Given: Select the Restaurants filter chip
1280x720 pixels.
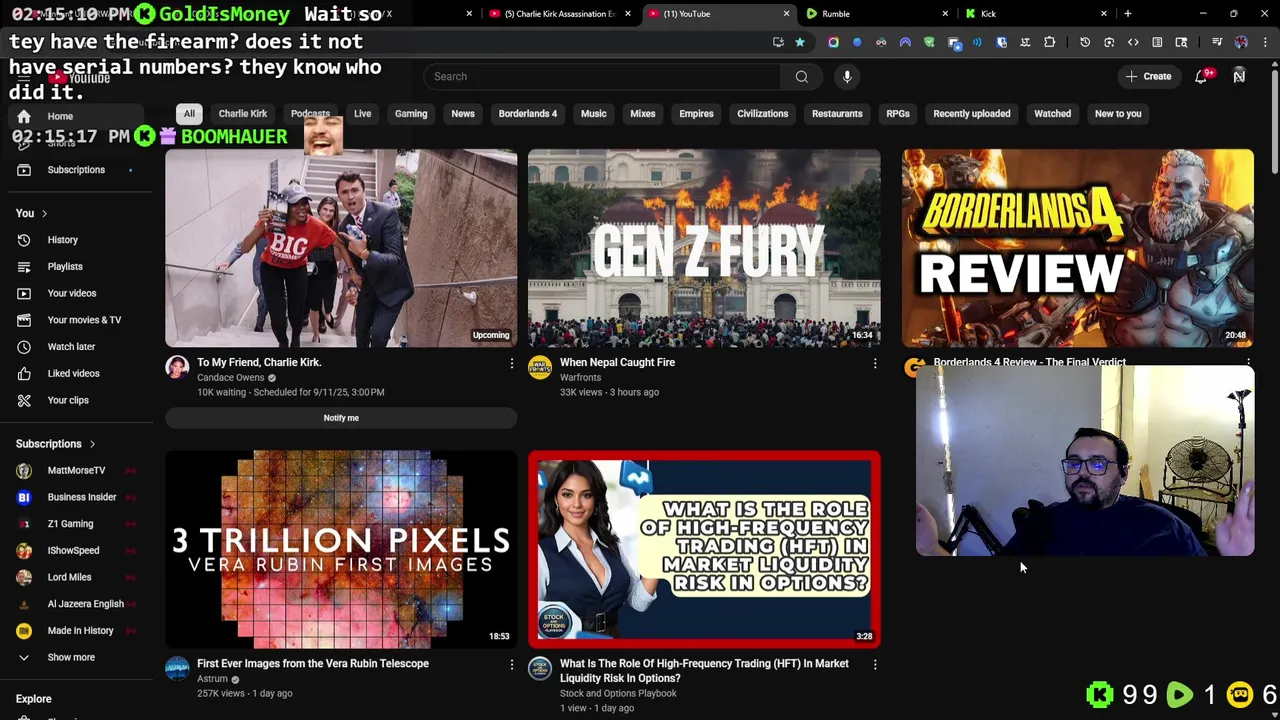Looking at the screenshot, I should click(837, 114).
